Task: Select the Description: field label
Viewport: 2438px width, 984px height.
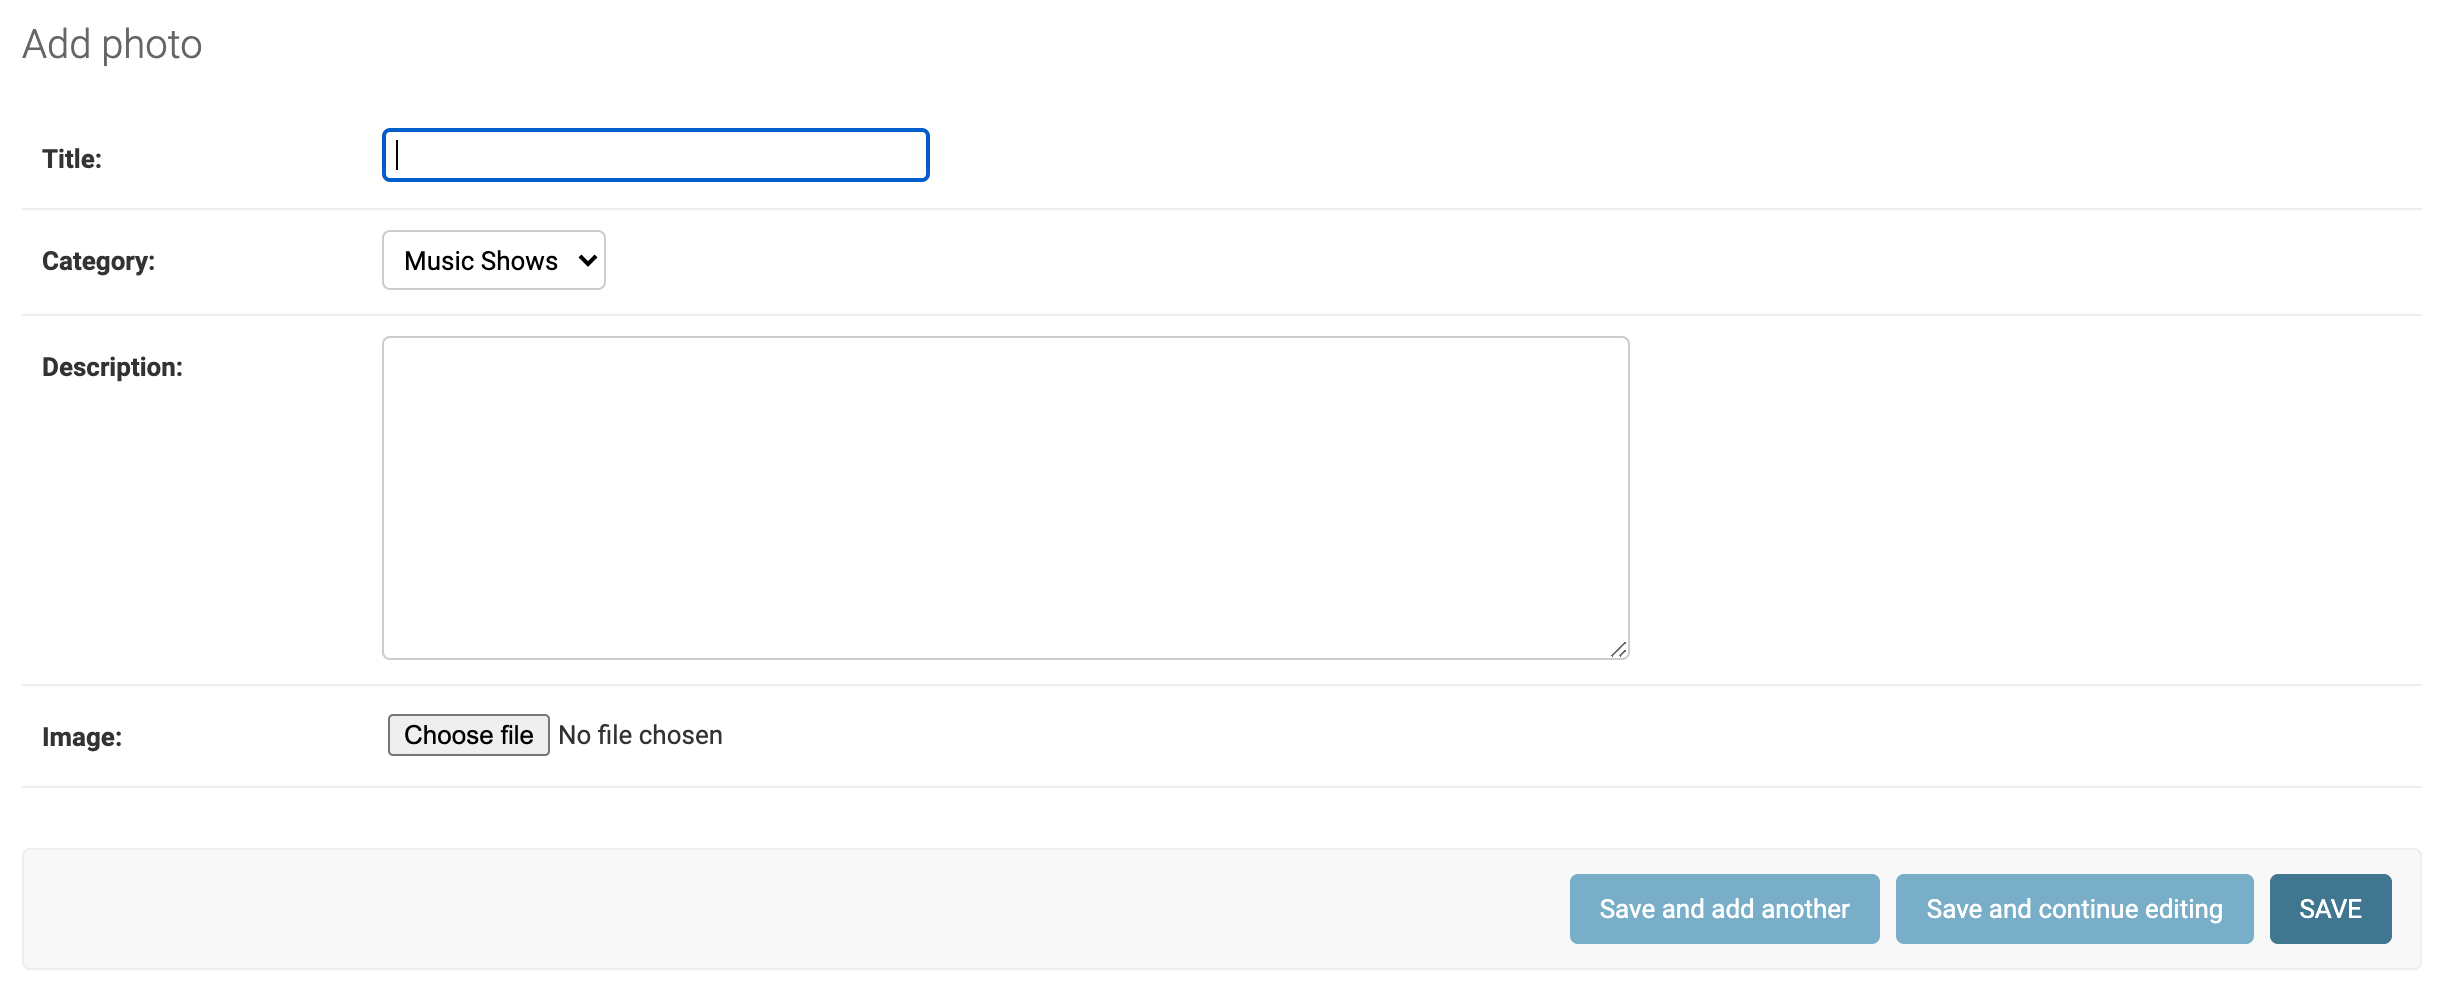Action: click(112, 367)
